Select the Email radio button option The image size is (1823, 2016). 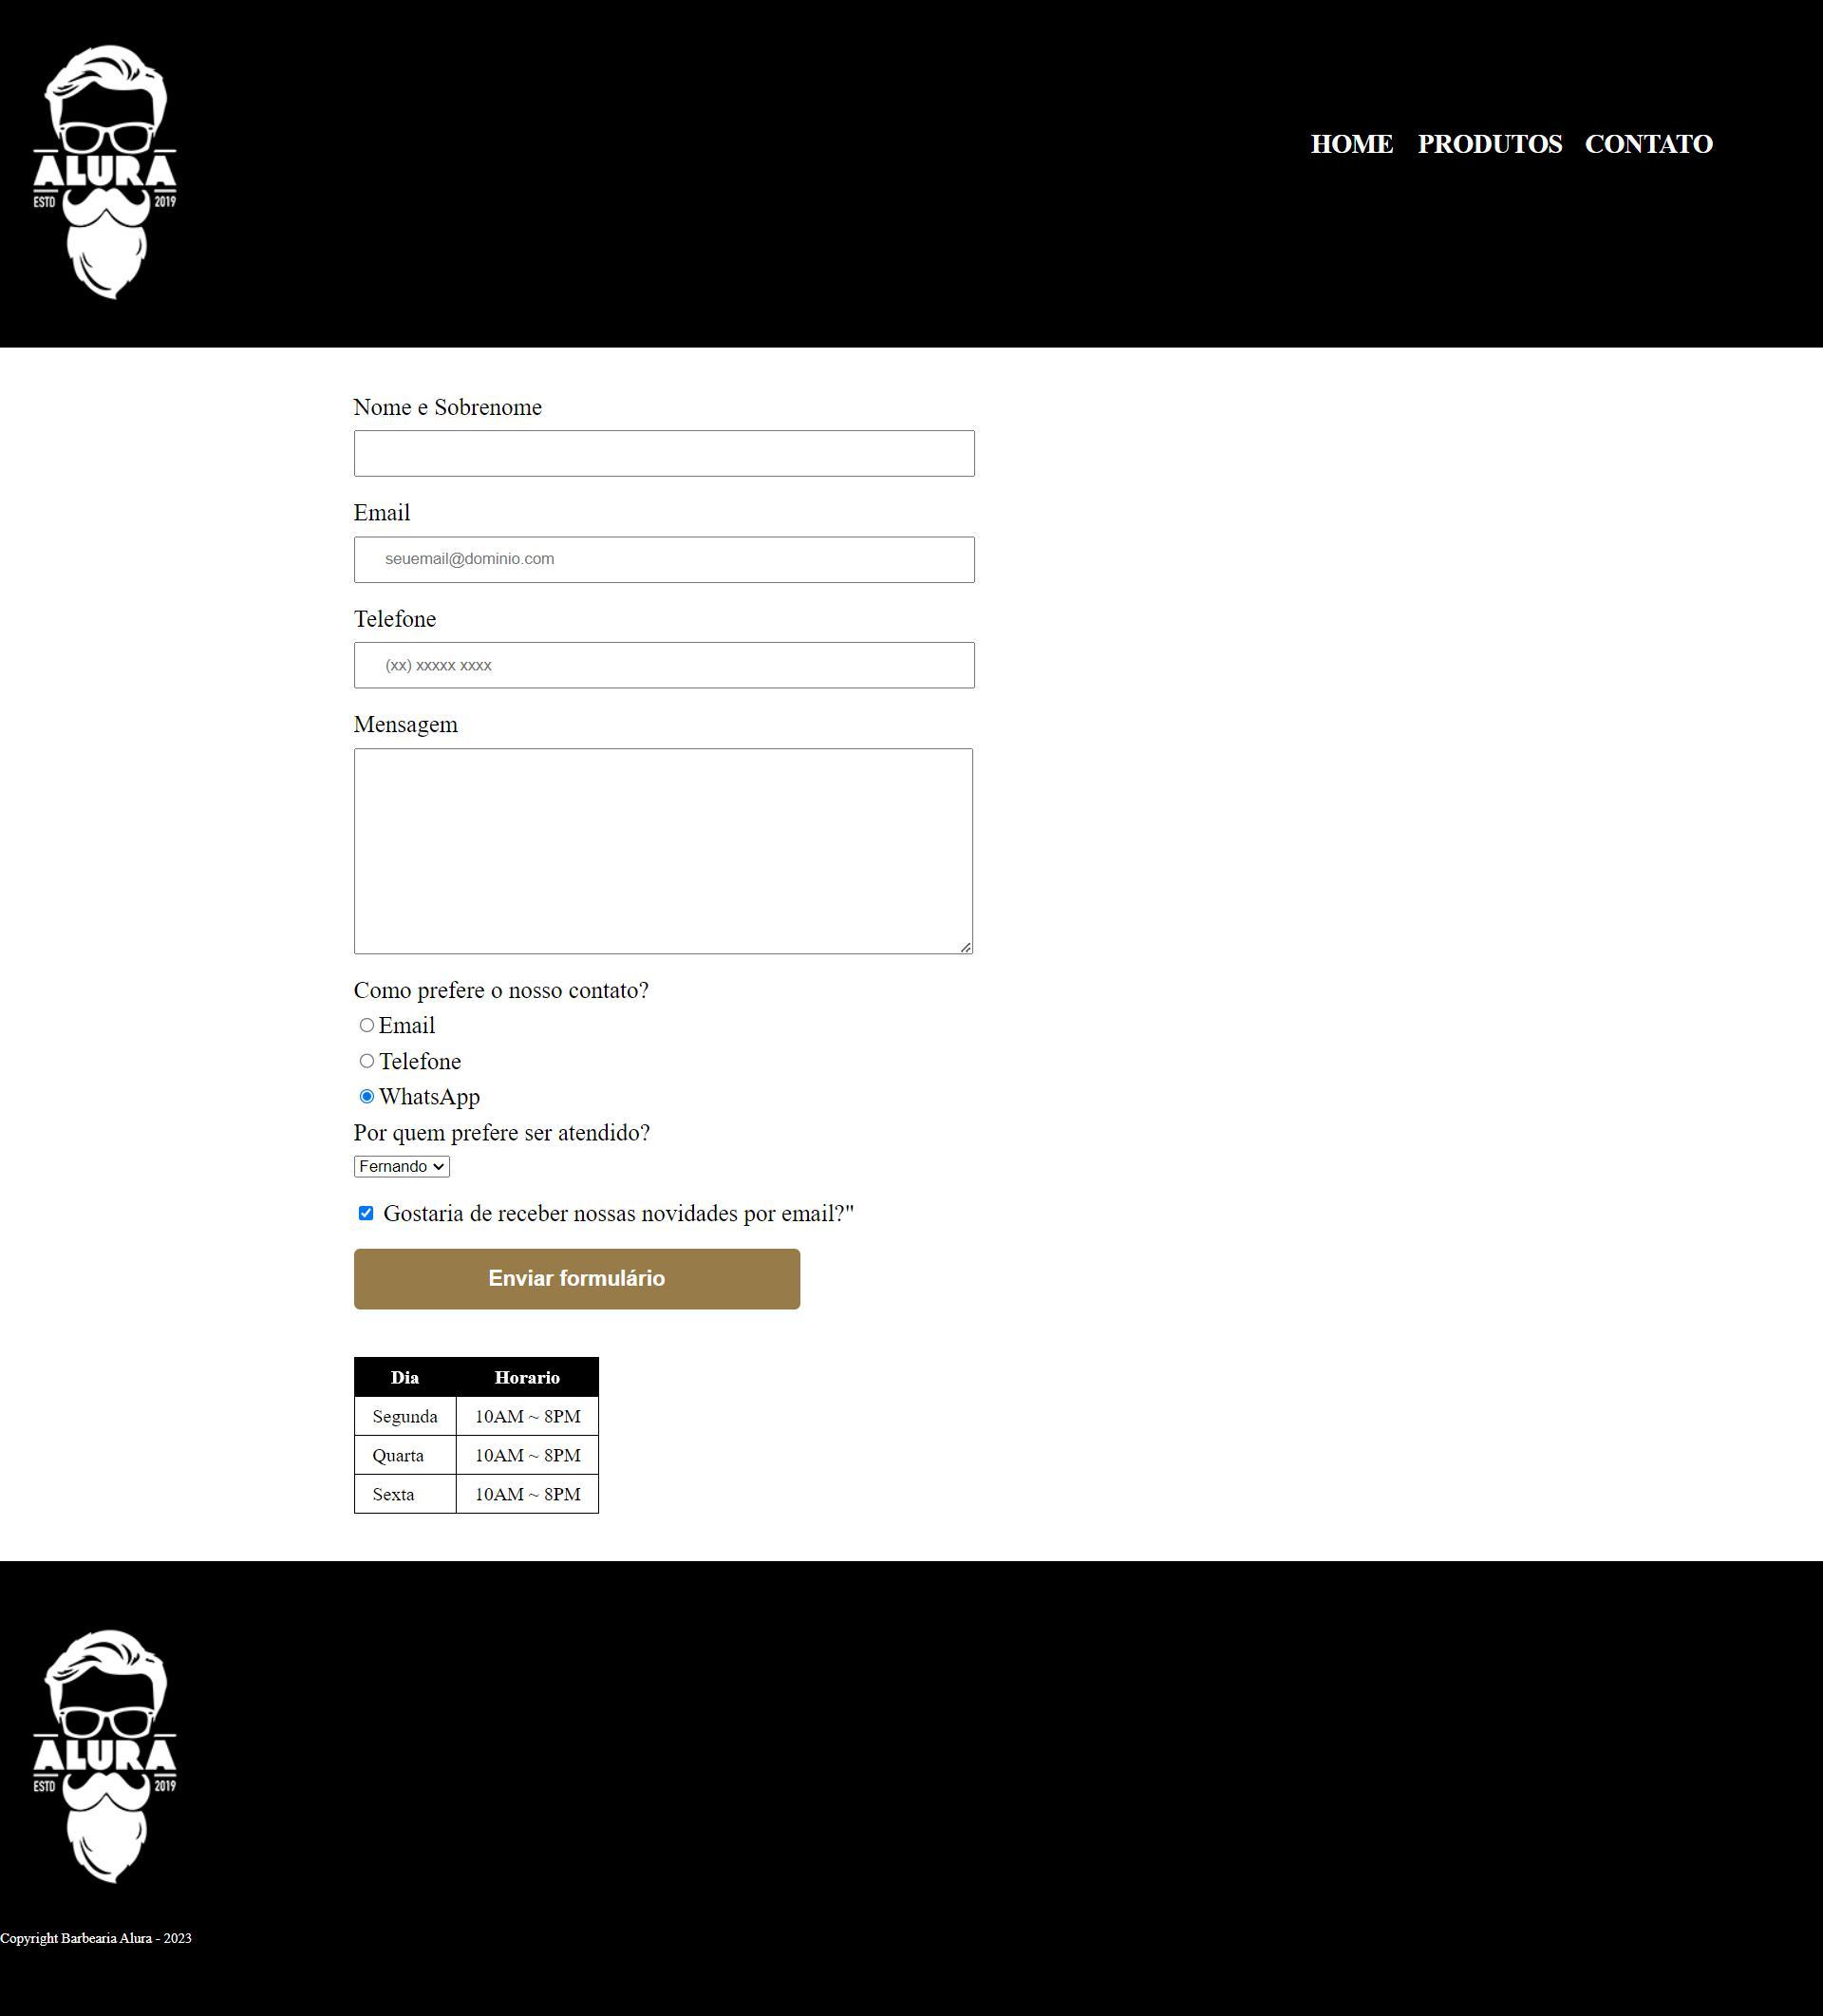367,1026
